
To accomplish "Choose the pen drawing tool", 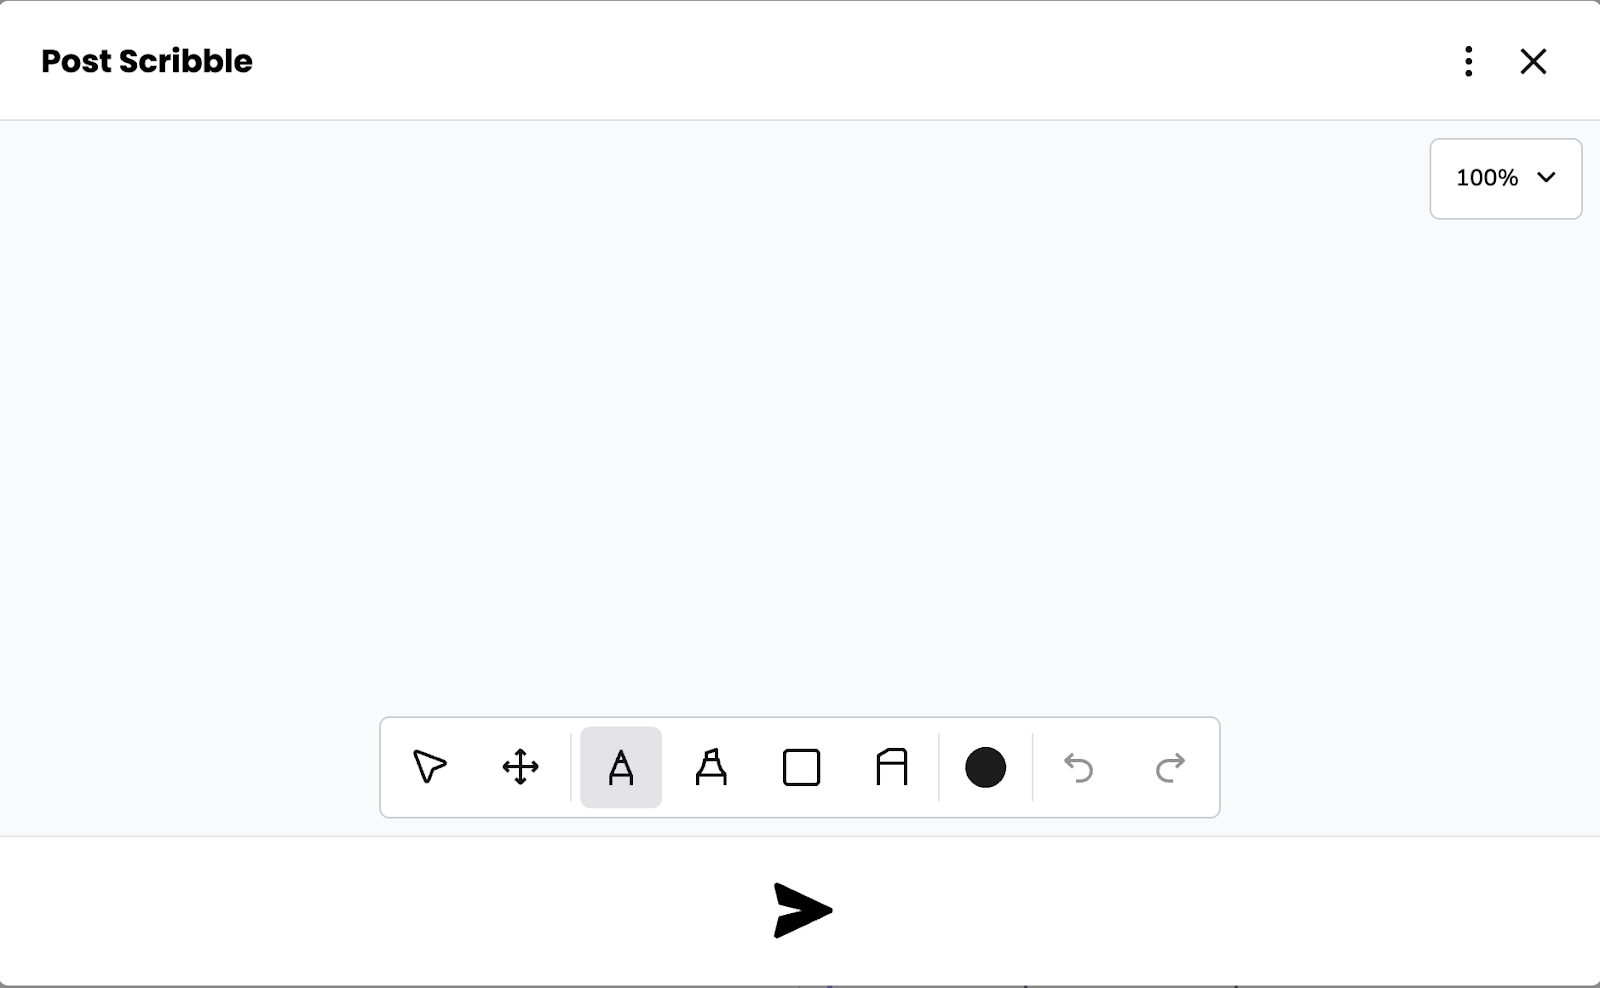I will (621, 767).
